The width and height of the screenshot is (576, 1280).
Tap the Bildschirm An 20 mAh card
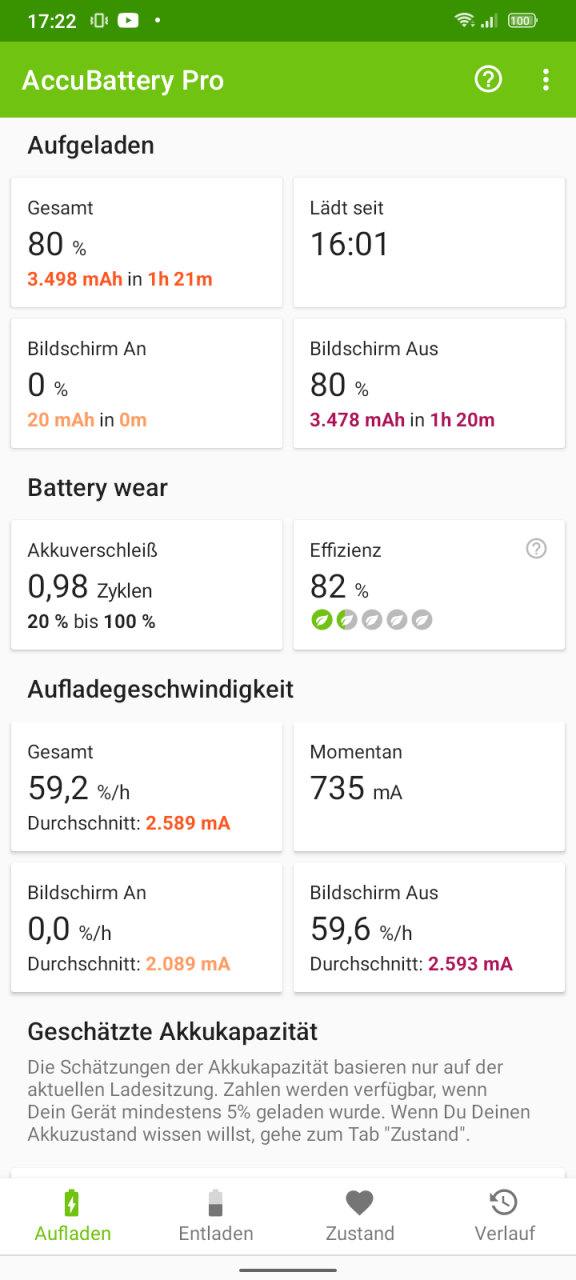(147, 384)
